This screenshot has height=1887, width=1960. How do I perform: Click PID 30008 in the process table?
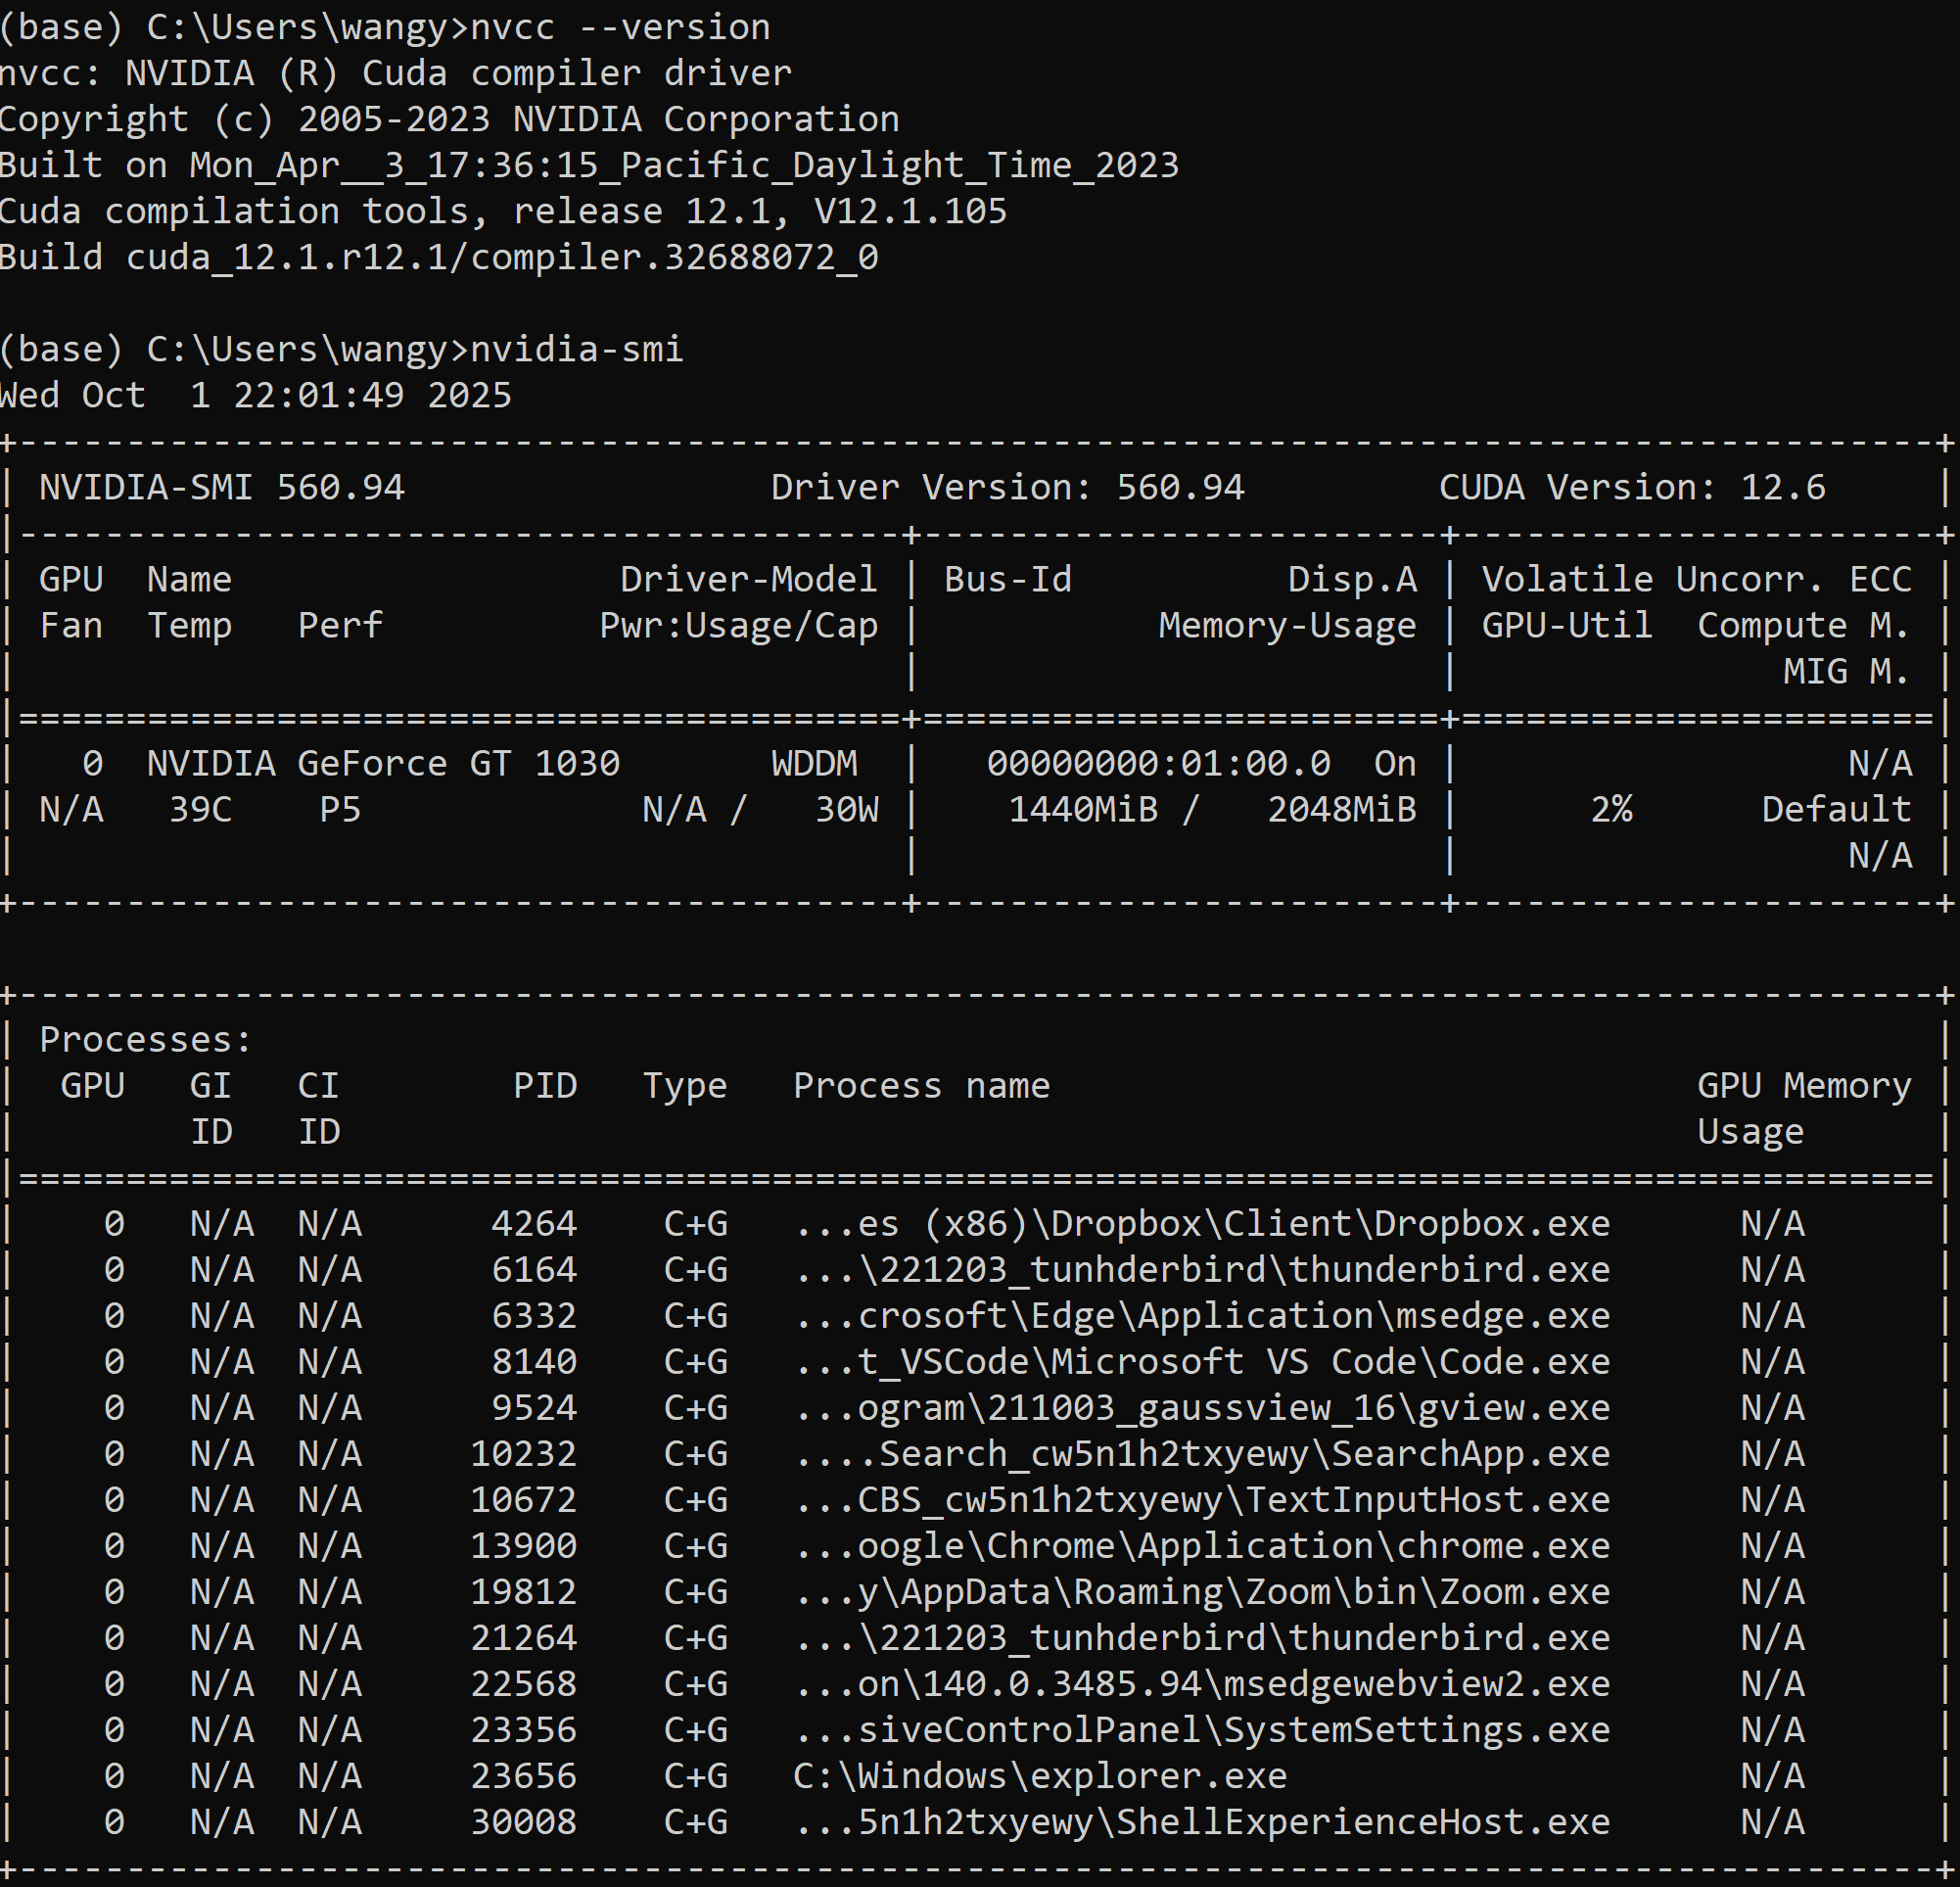tap(524, 1822)
